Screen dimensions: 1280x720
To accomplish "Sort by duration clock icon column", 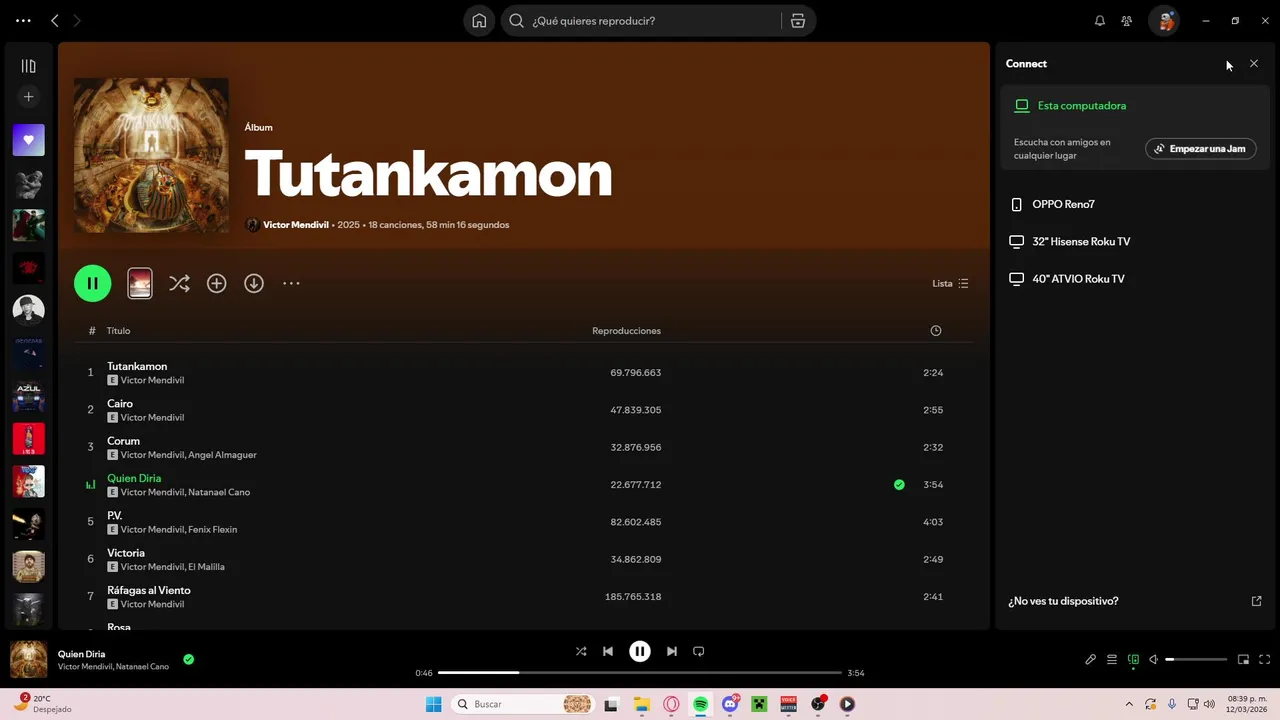I will point(936,331).
